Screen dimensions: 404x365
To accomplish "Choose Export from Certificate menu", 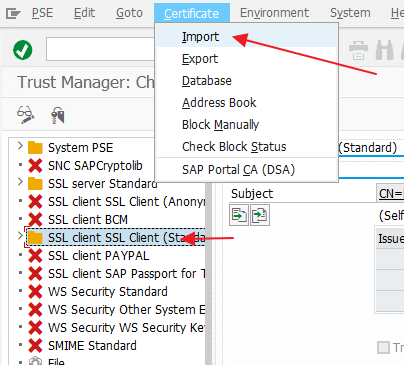I will pos(246,59).
